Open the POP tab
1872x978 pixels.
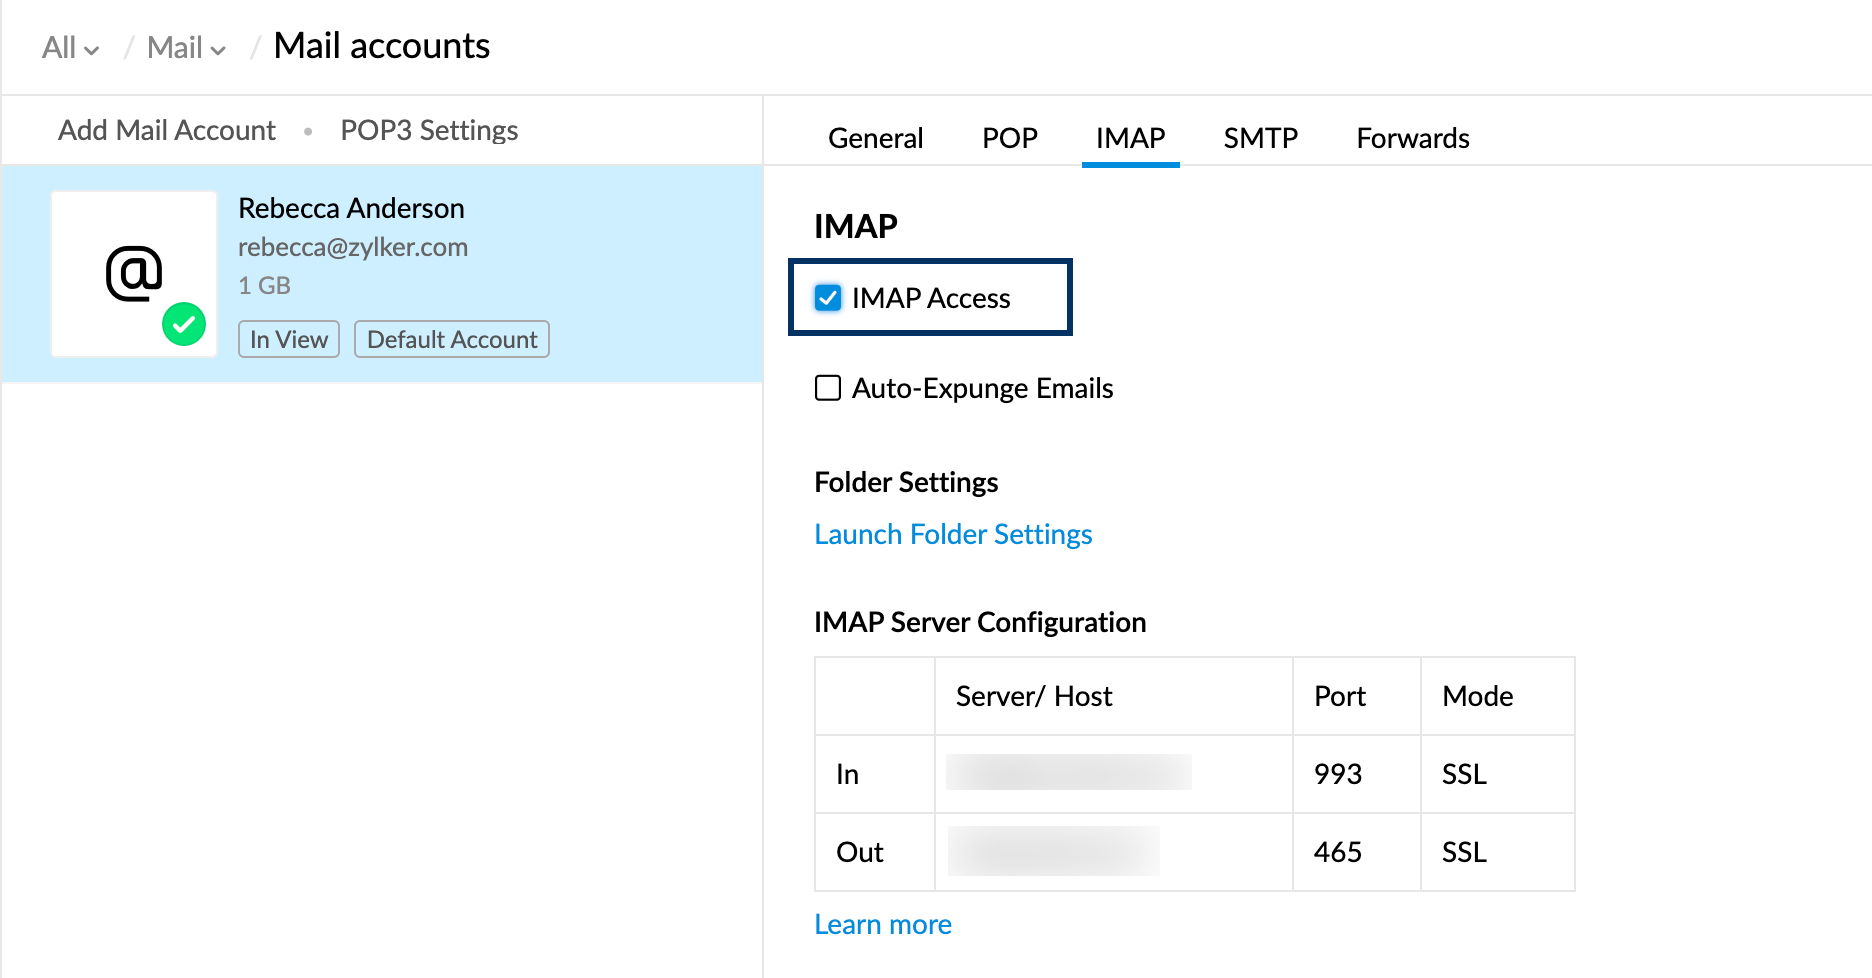coord(1010,138)
